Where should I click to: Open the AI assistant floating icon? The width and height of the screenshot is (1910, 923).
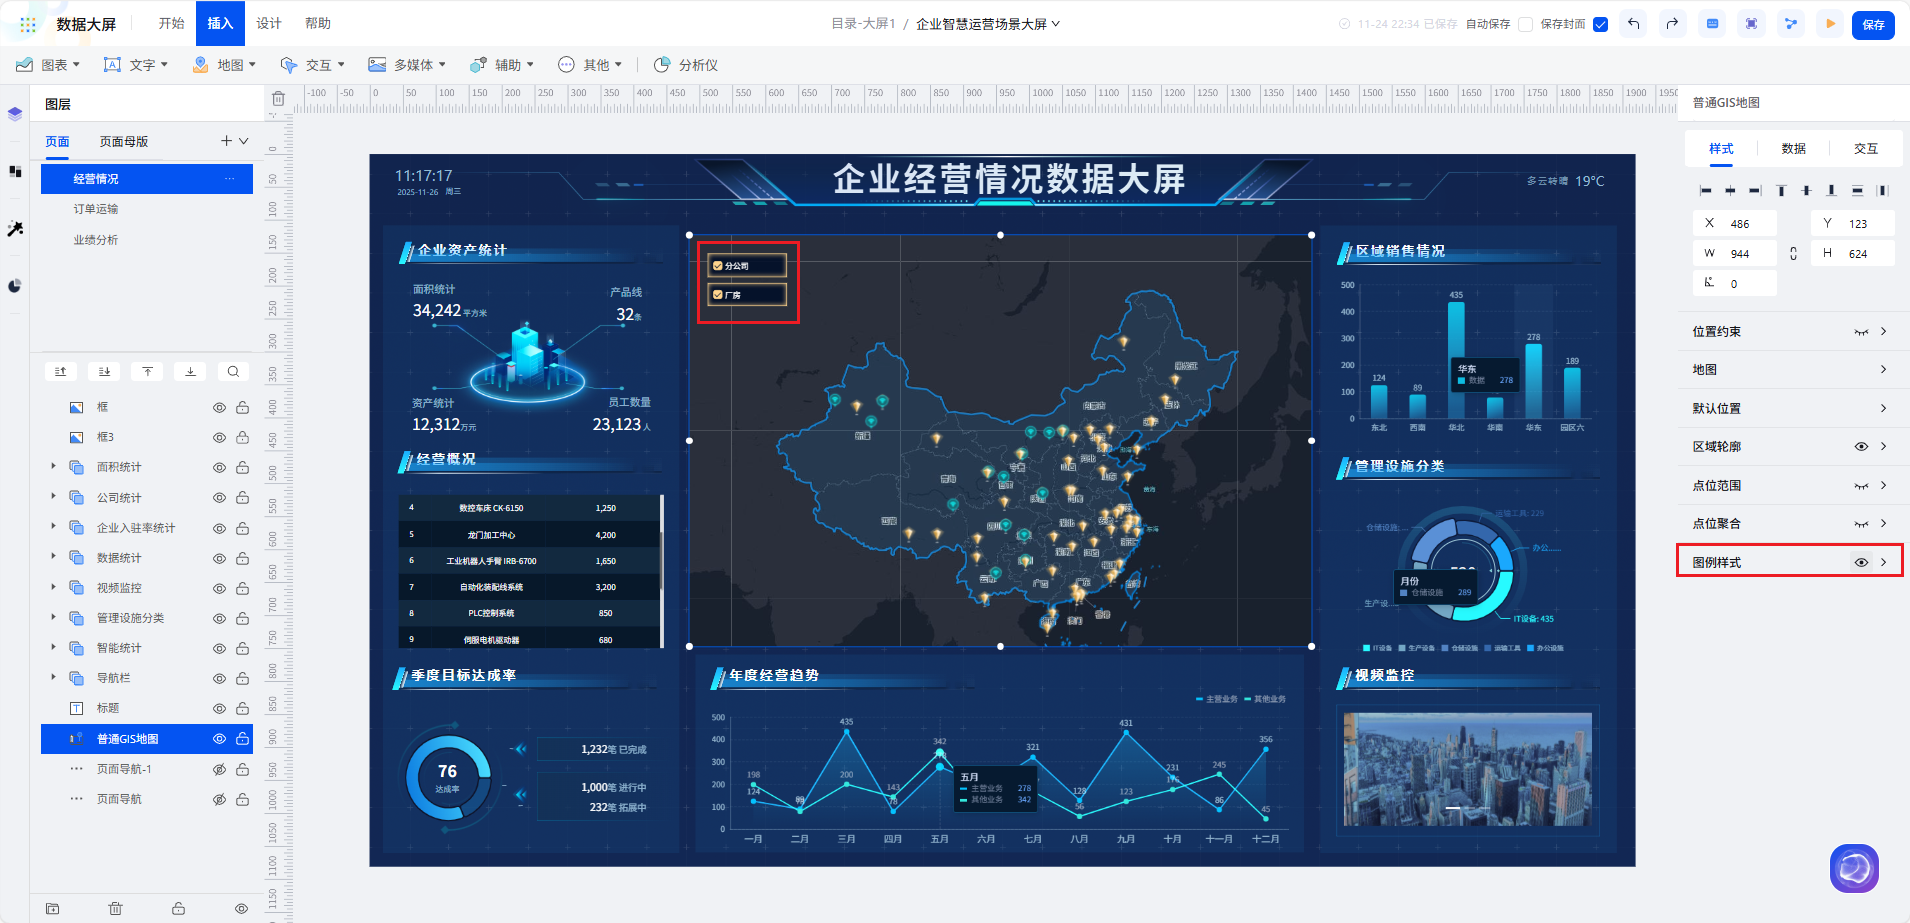point(1854,868)
